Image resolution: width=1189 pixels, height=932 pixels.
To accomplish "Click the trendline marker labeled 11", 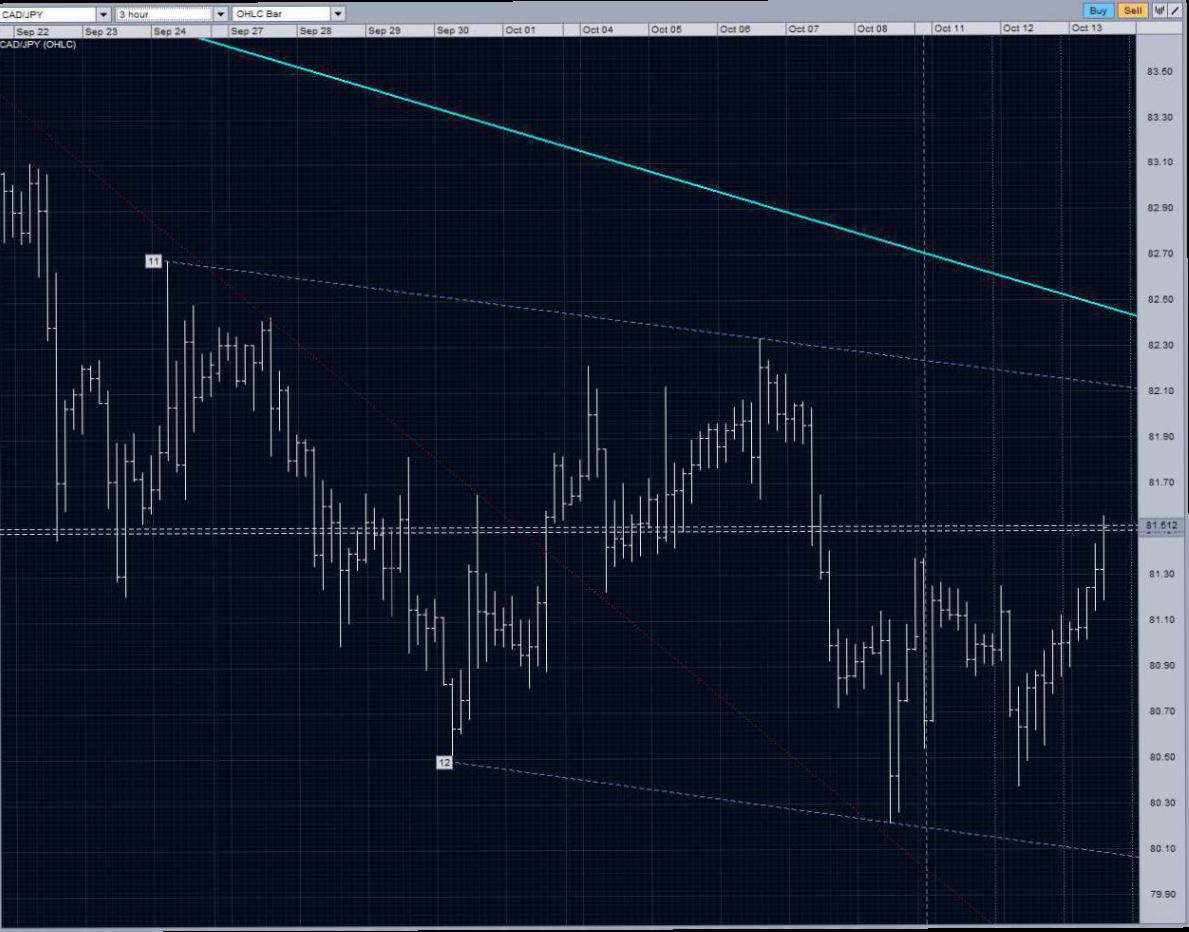I will (x=153, y=261).
